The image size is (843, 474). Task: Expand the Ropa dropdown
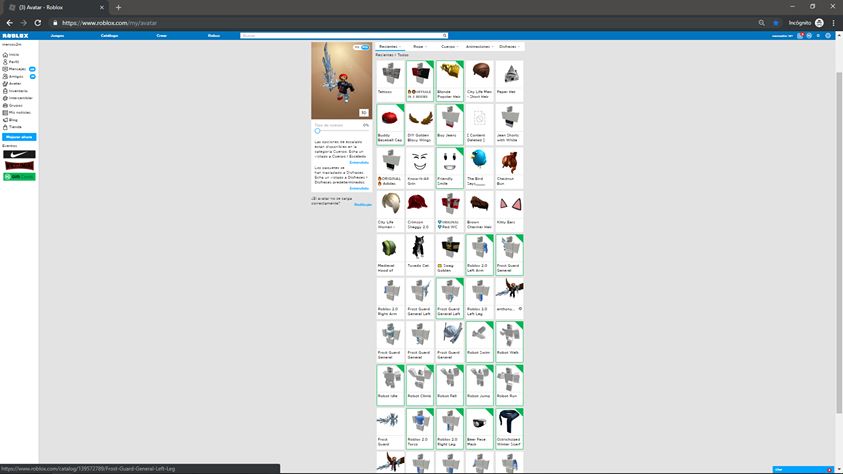[419, 47]
